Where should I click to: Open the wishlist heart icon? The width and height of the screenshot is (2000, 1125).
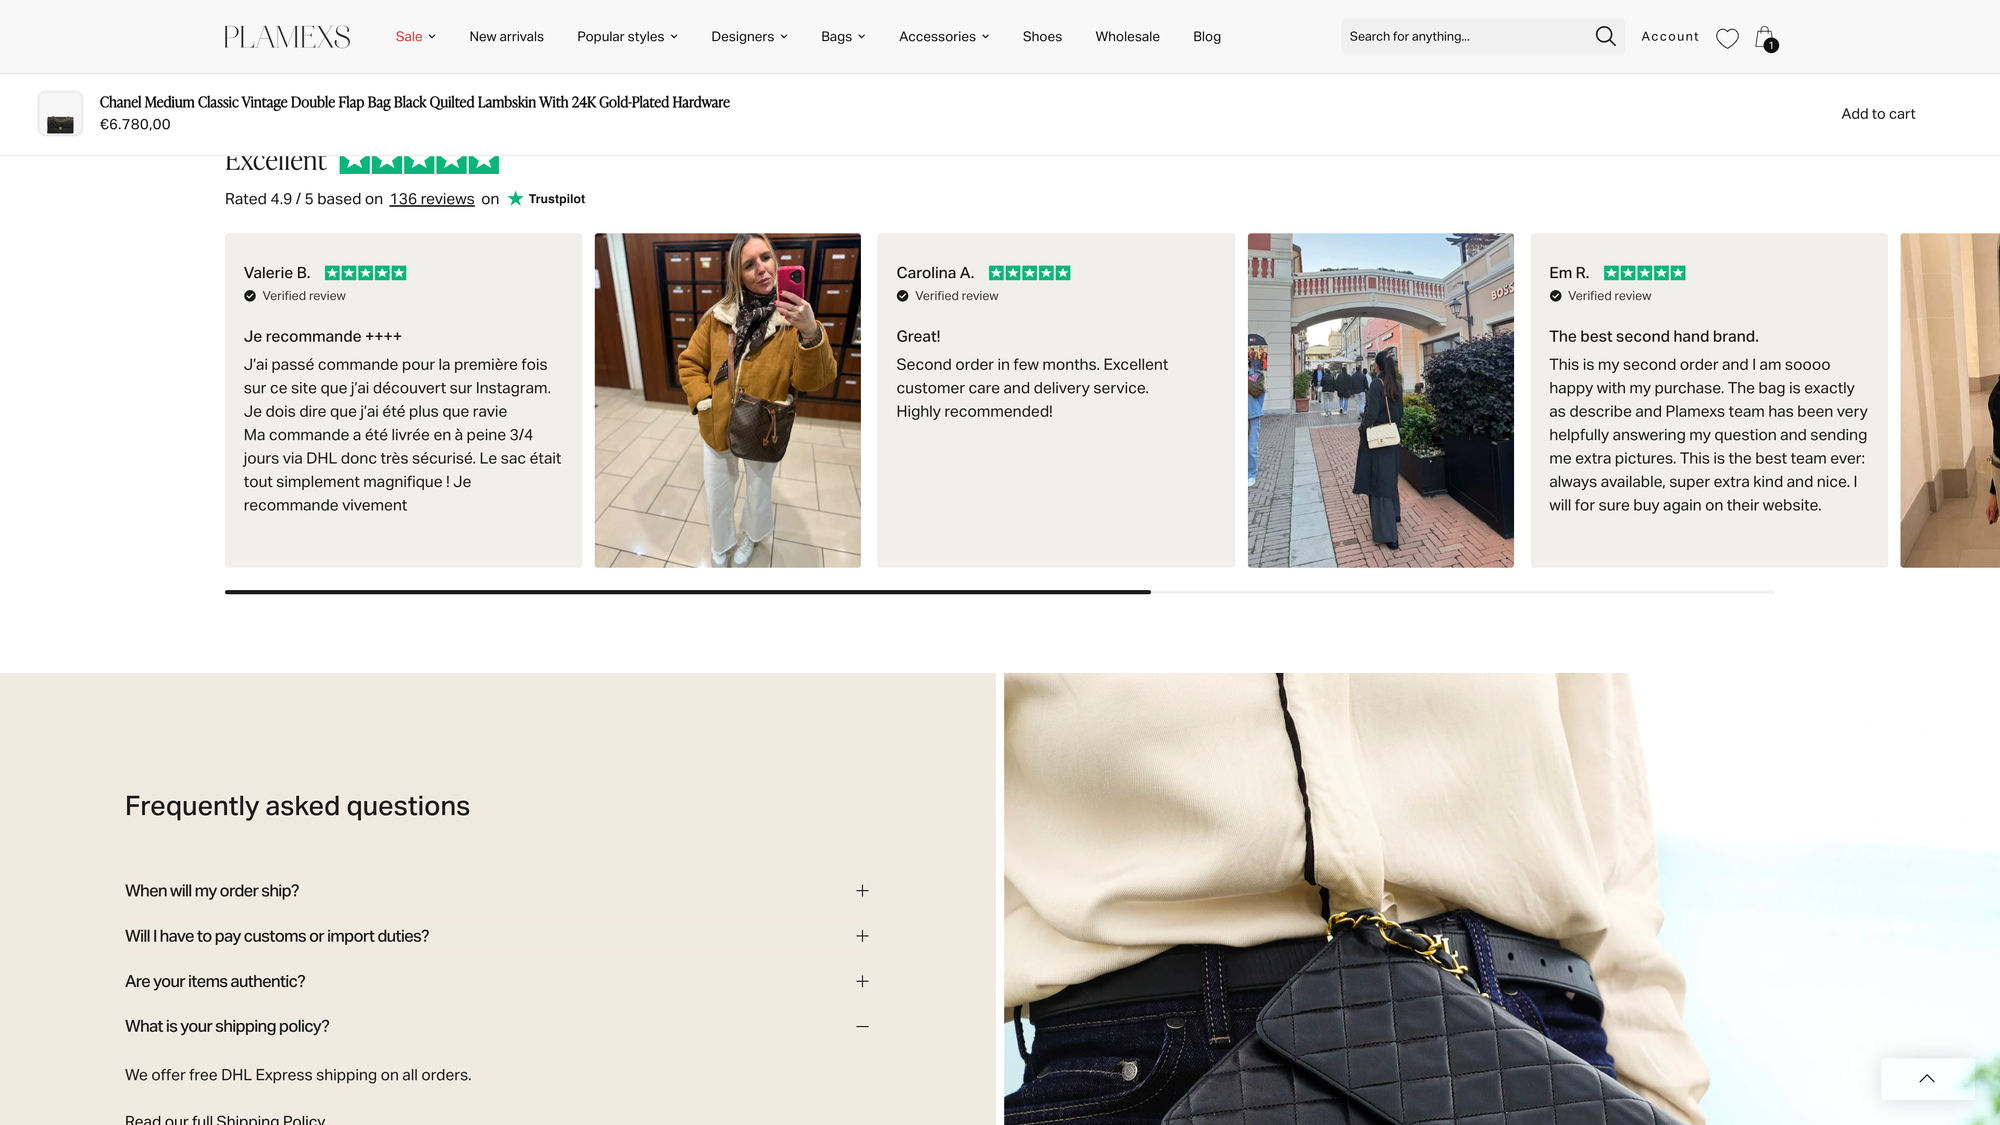(1727, 38)
